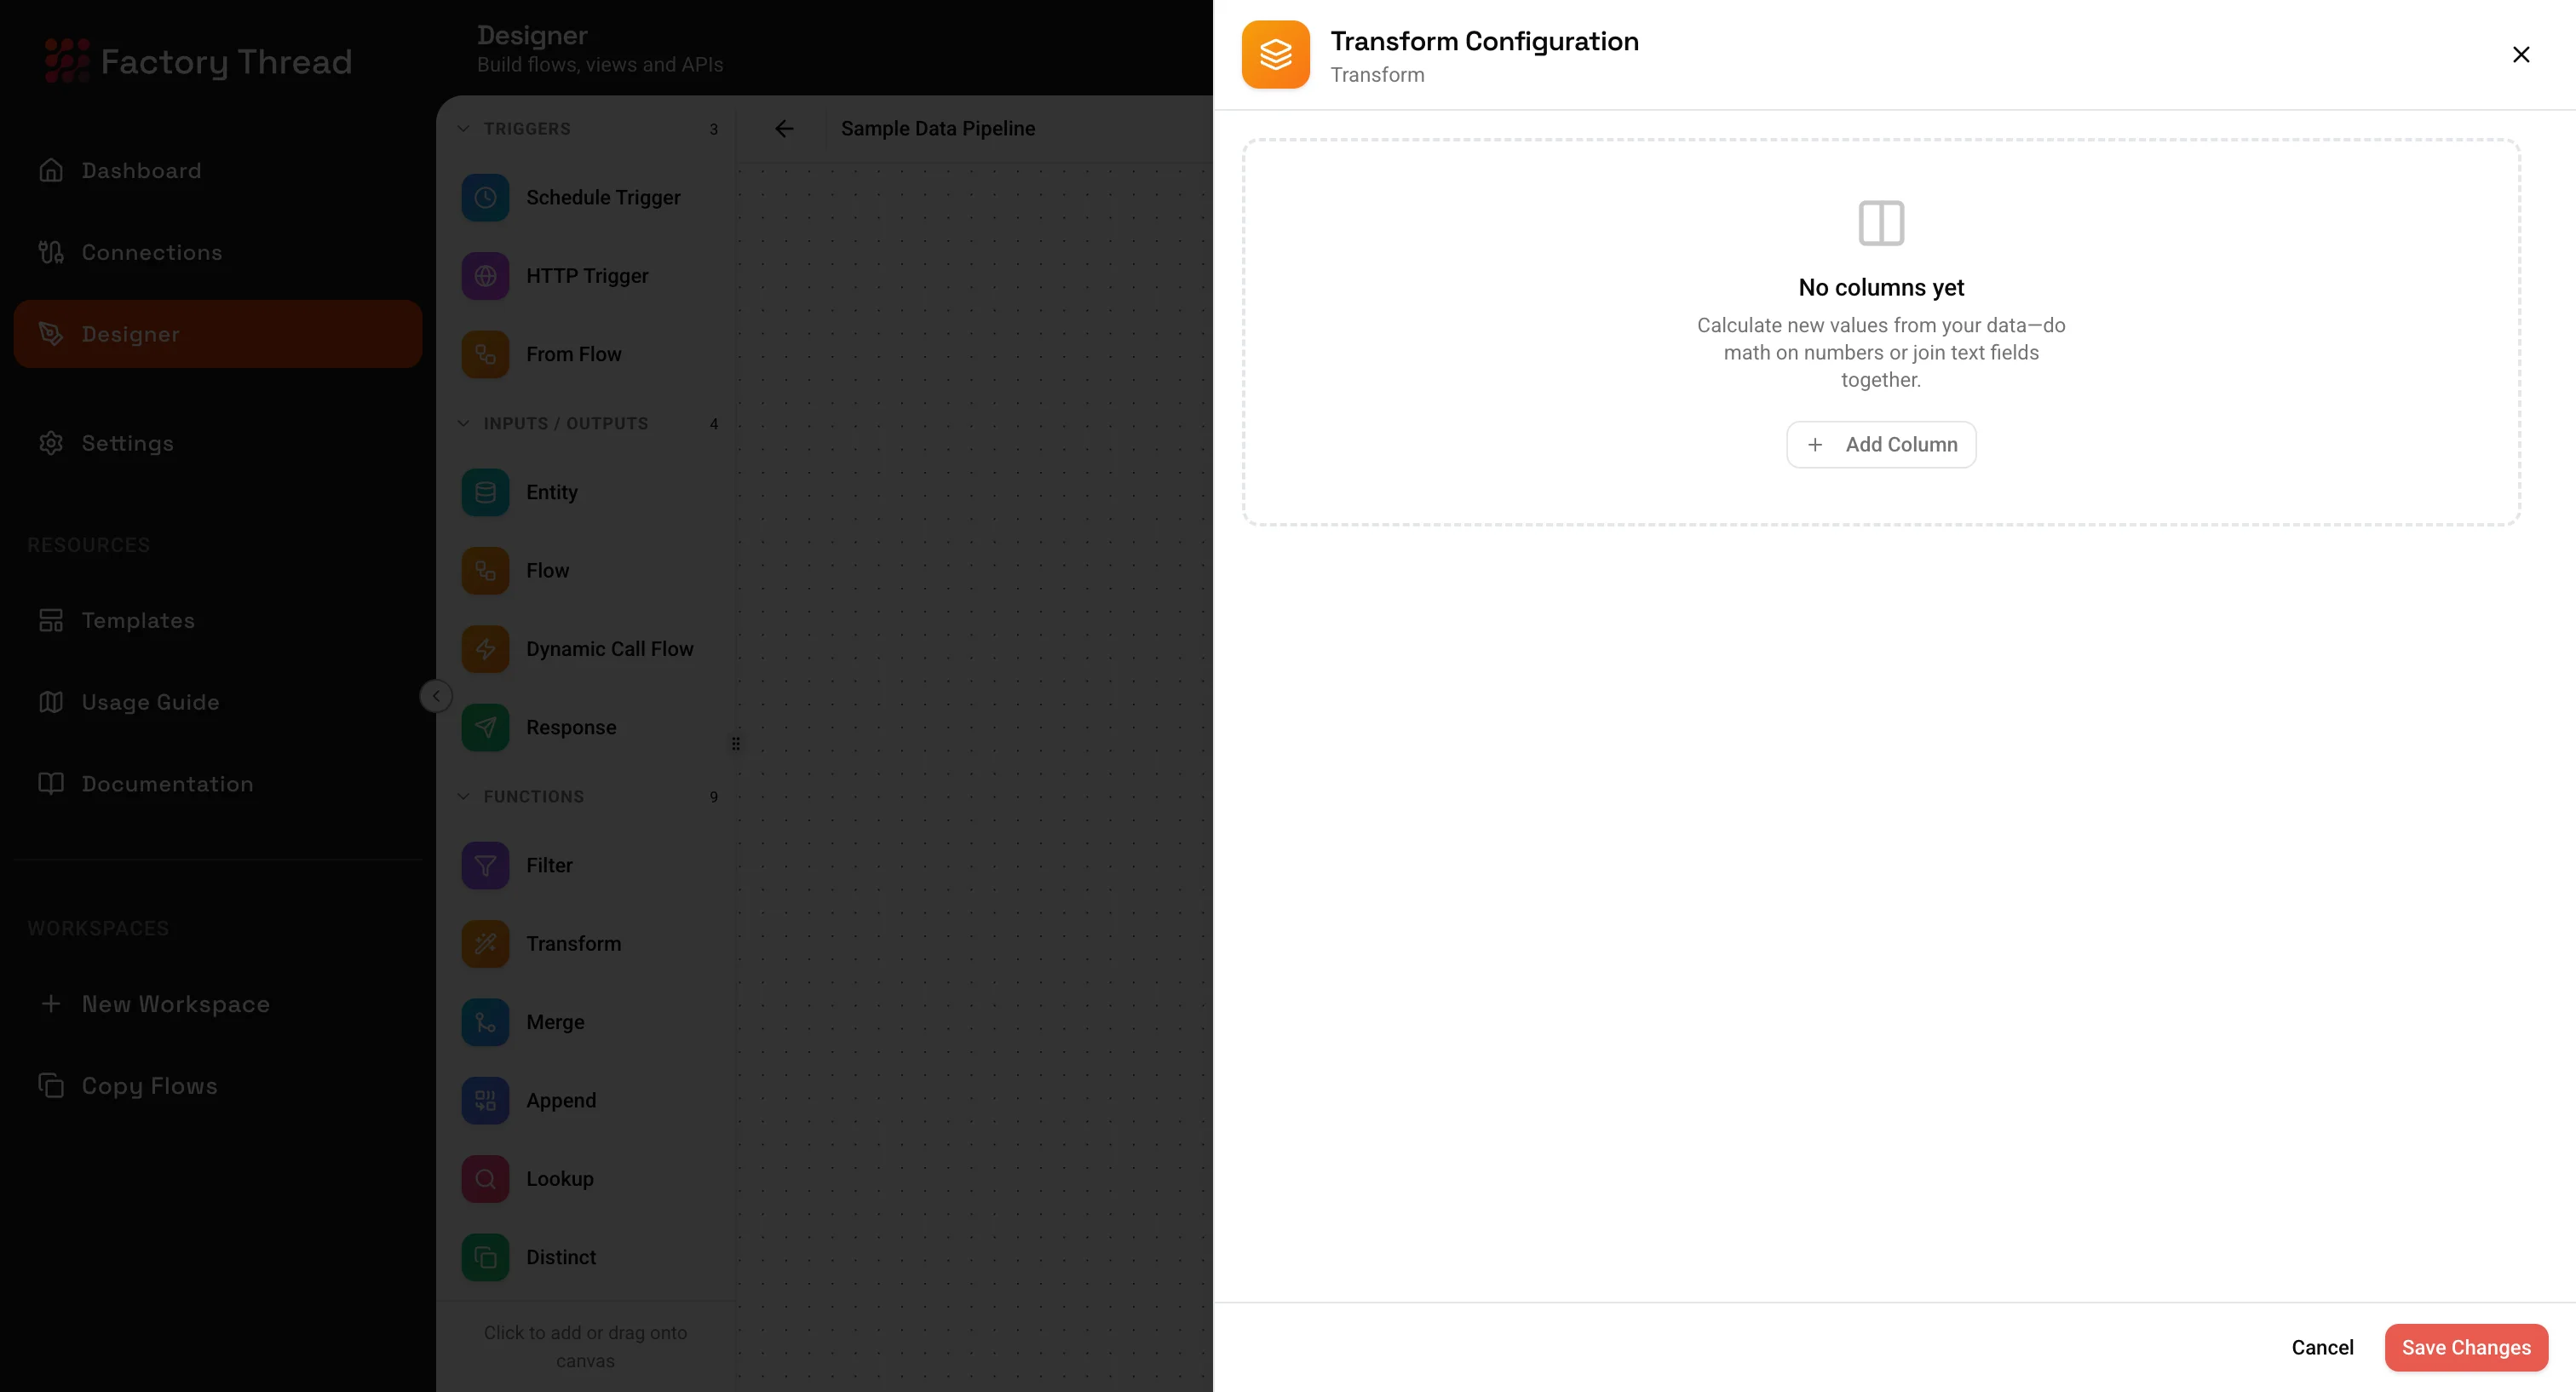Image resolution: width=2576 pixels, height=1392 pixels.
Task: Collapse the node palette sidebar
Action: tap(435, 695)
